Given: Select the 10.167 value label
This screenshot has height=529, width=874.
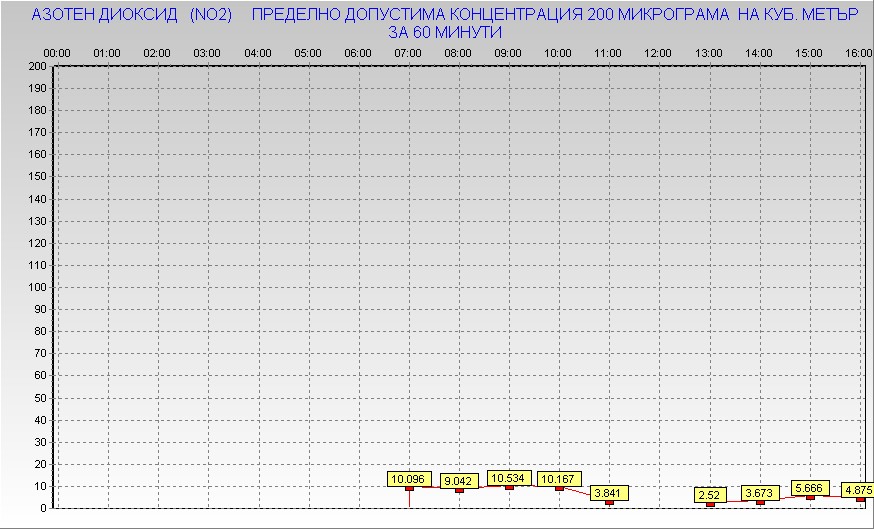Looking at the screenshot, I should (559, 479).
